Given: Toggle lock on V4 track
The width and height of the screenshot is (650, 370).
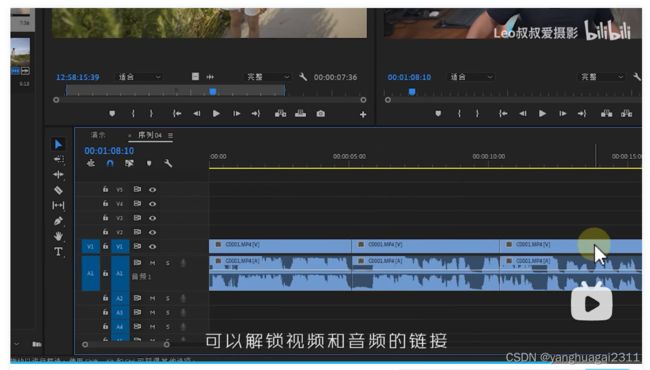Looking at the screenshot, I should point(105,203).
